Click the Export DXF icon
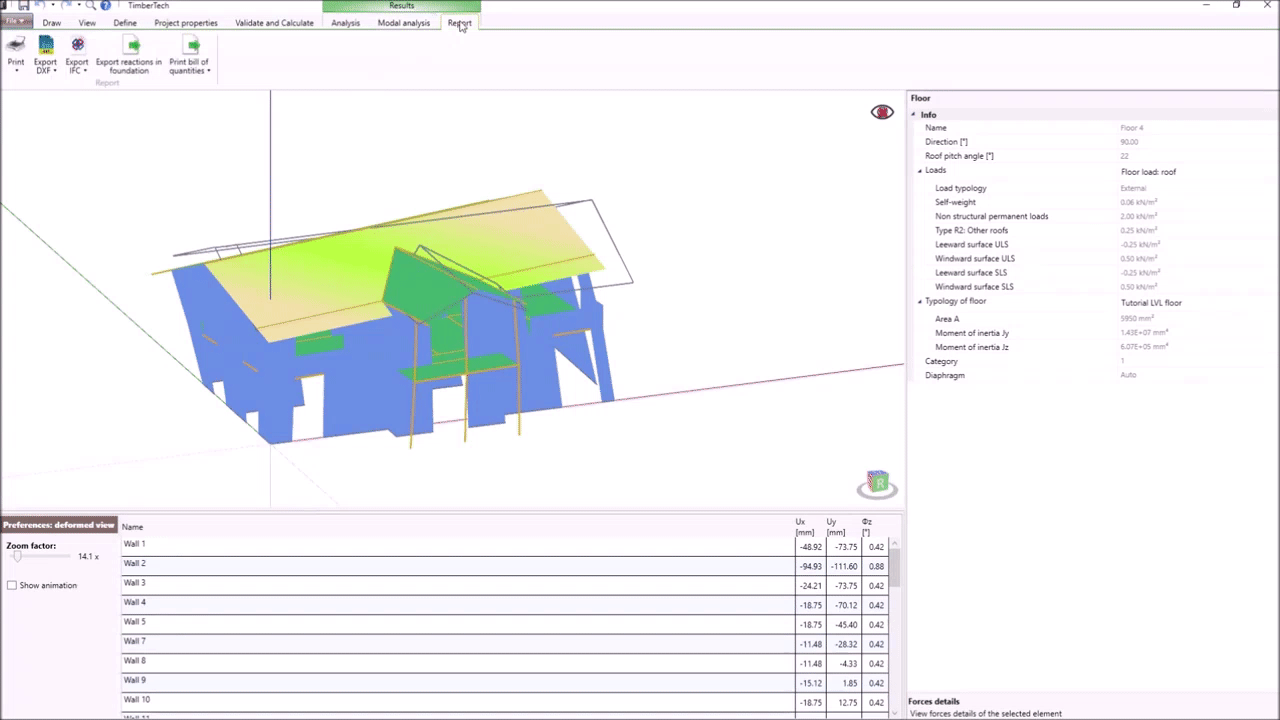Screen dimensions: 1280x720 tap(46, 45)
